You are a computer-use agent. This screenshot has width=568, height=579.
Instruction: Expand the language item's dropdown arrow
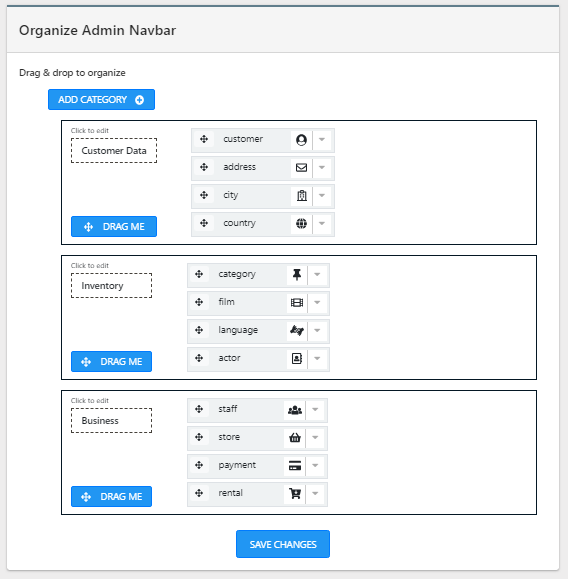[x=317, y=330]
